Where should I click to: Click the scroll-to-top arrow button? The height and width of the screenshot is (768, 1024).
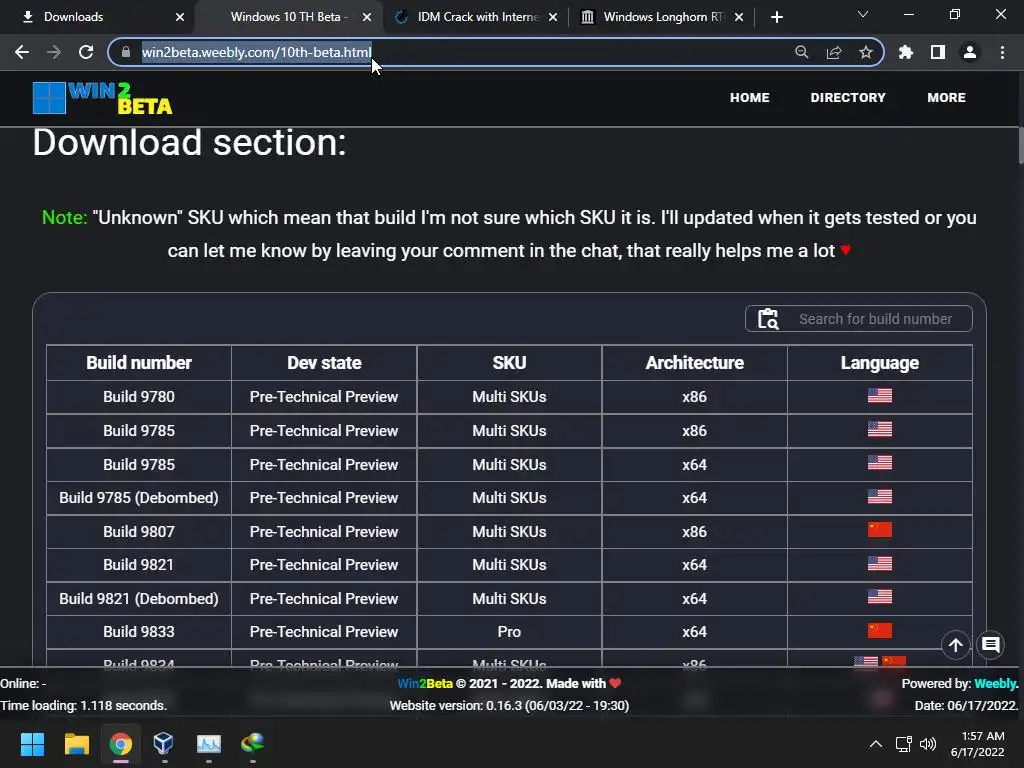point(955,645)
